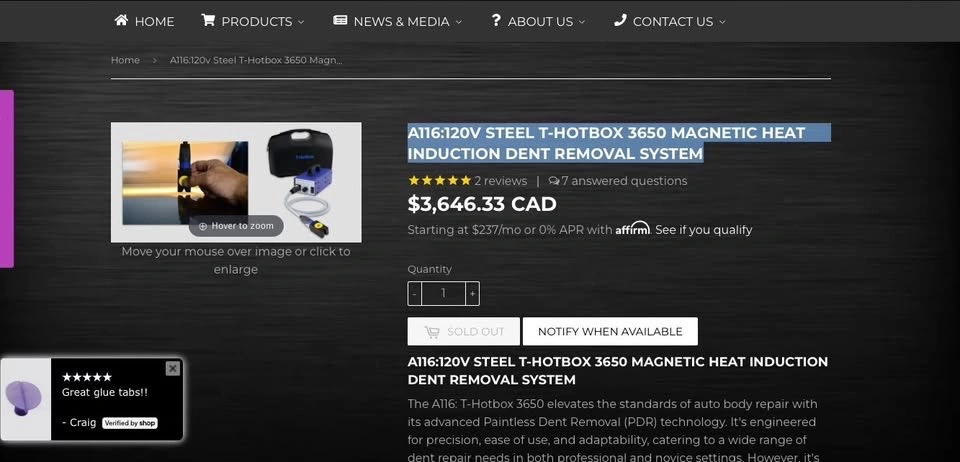
Task: Click Notify When Available button
Action: 610,331
